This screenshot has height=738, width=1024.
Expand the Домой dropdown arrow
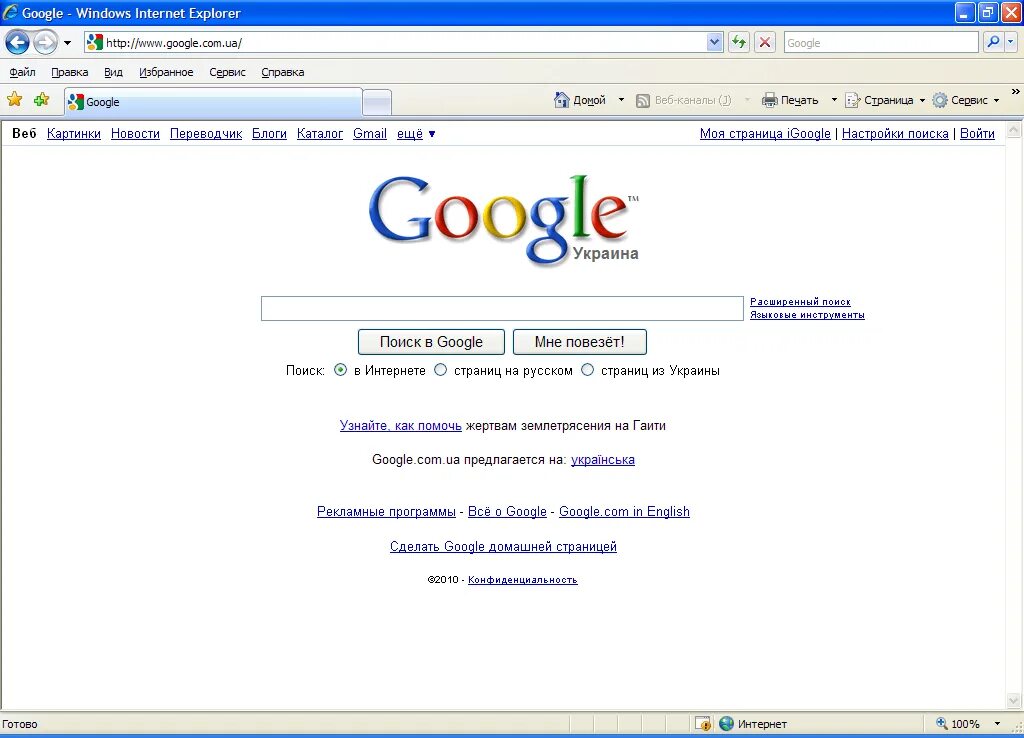621,100
